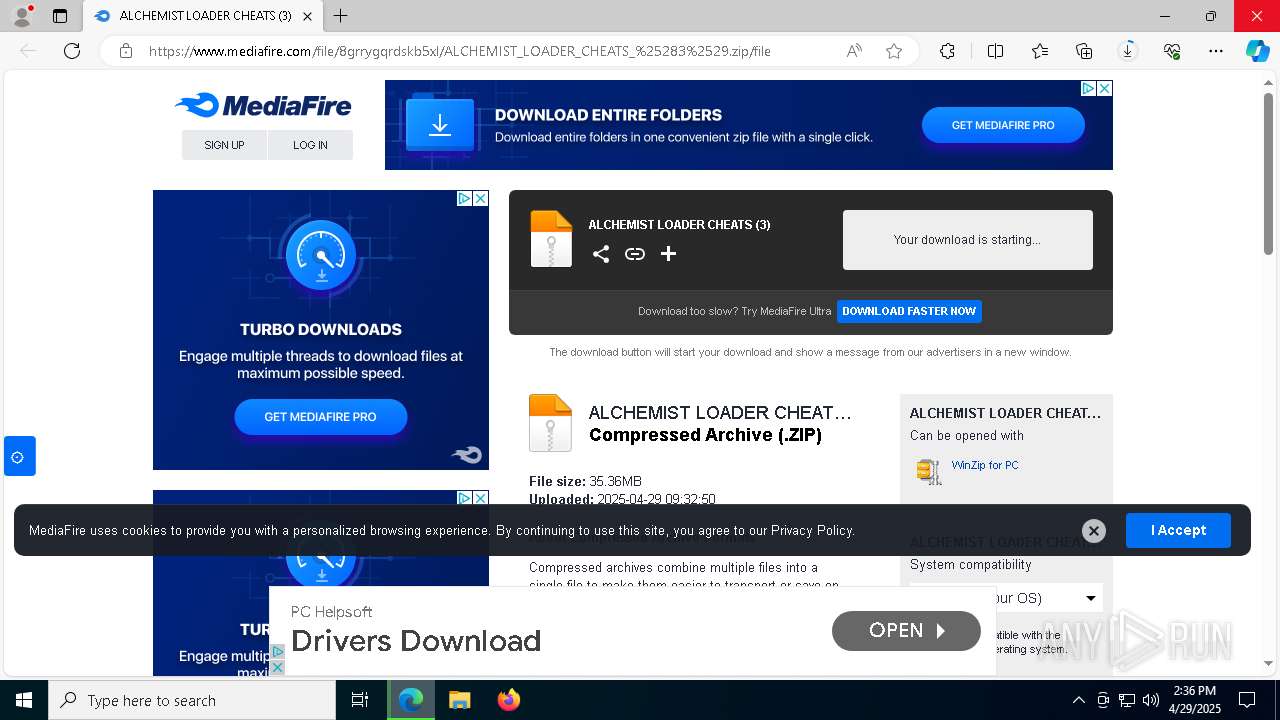1280x720 pixels.
Task: Open File Explorer from taskbar
Action: pos(459,700)
